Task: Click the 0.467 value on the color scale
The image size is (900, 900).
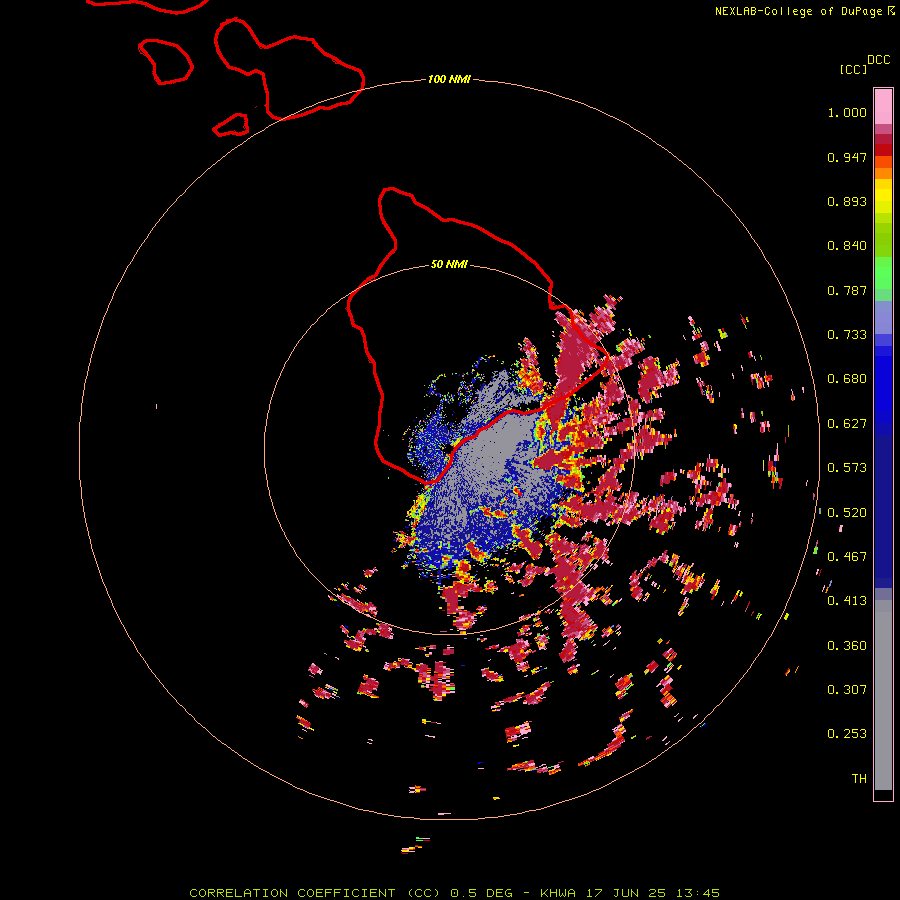Action: point(847,557)
